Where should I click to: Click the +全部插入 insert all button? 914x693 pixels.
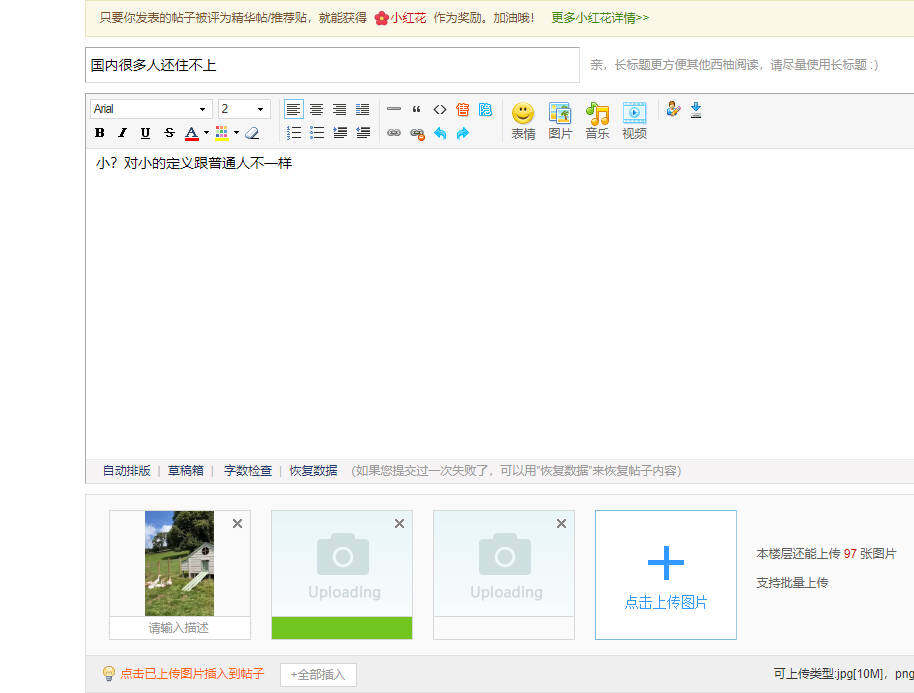pyautogui.click(x=318, y=674)
